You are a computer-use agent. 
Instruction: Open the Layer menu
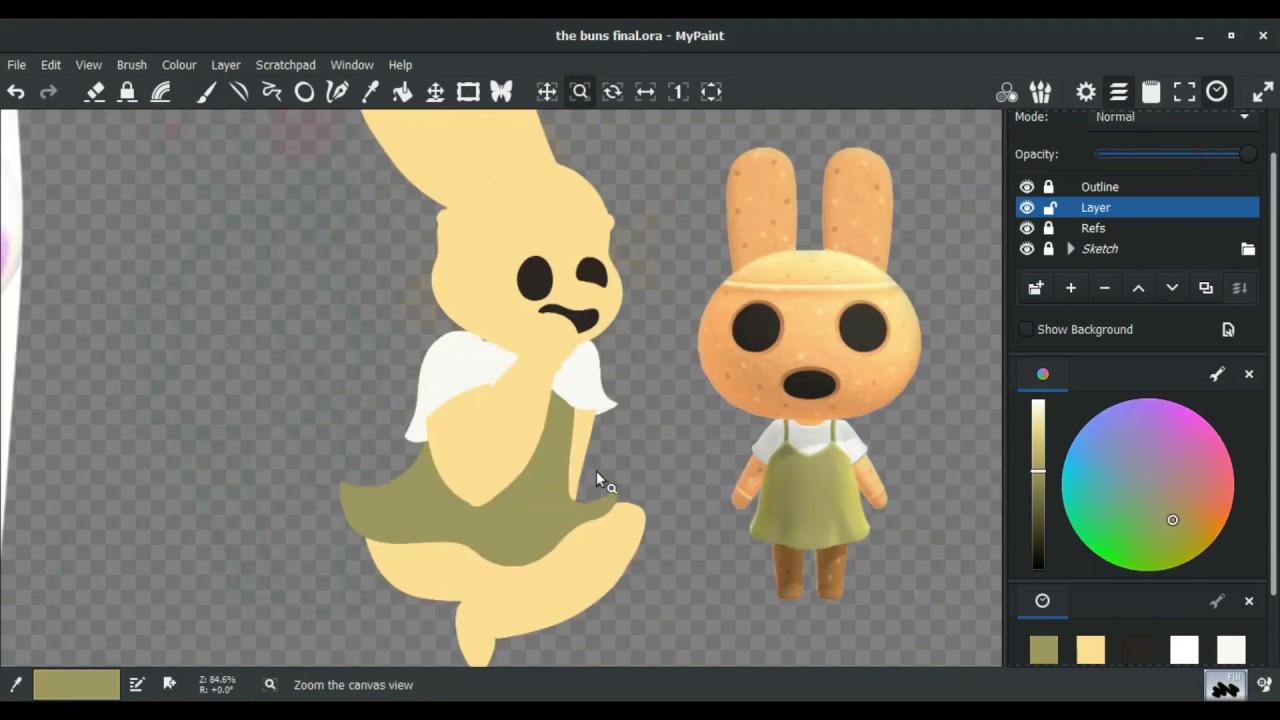click(x=225, y=65)
